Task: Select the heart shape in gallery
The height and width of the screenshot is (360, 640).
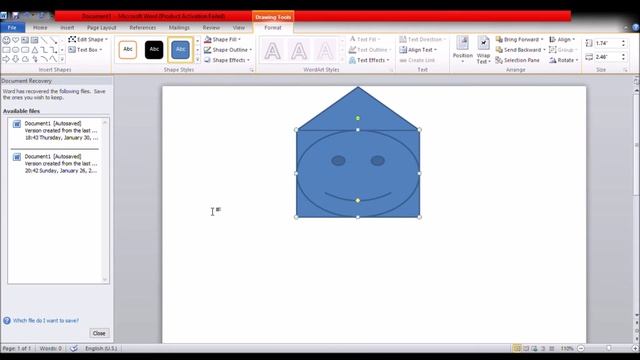Action: coord(16,40)
